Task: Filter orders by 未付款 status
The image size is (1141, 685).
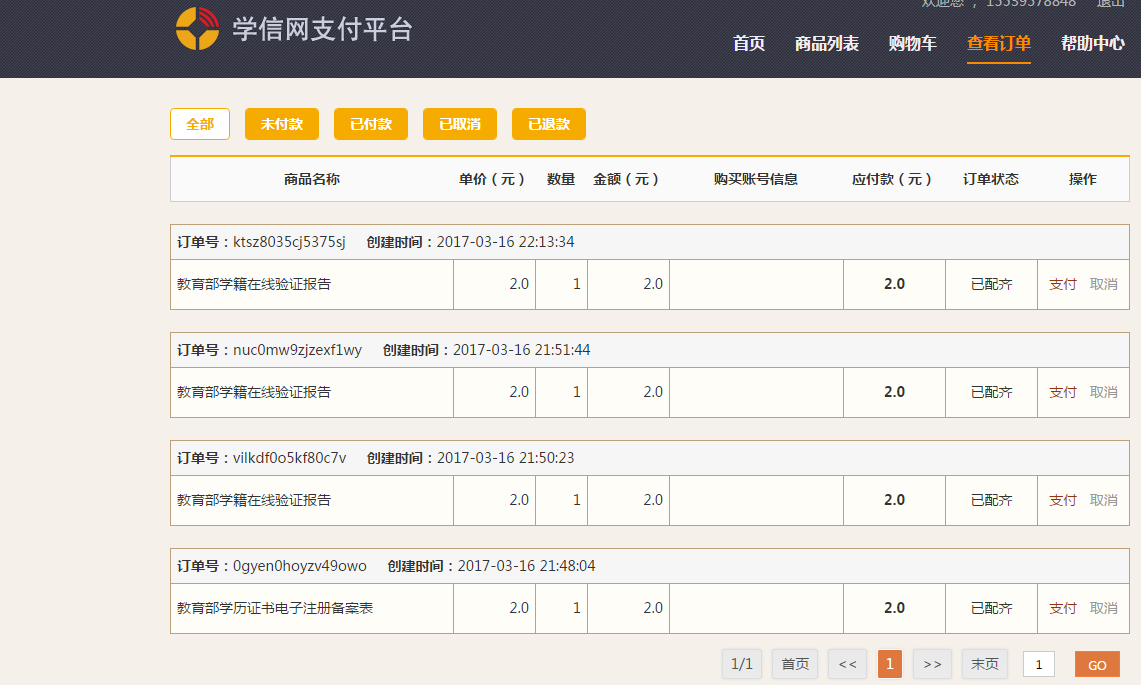Action: pos(281,123)
